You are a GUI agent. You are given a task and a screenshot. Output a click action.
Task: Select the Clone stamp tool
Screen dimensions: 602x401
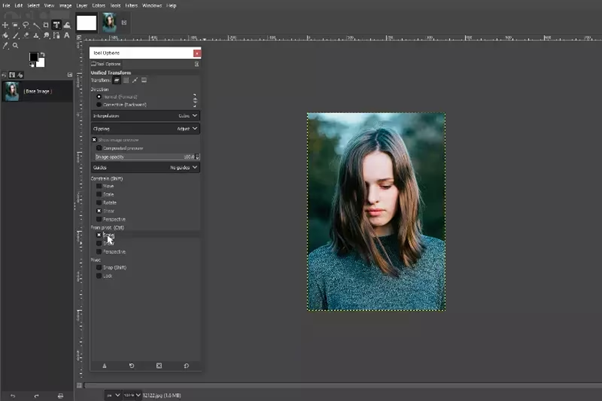point(36,35)
